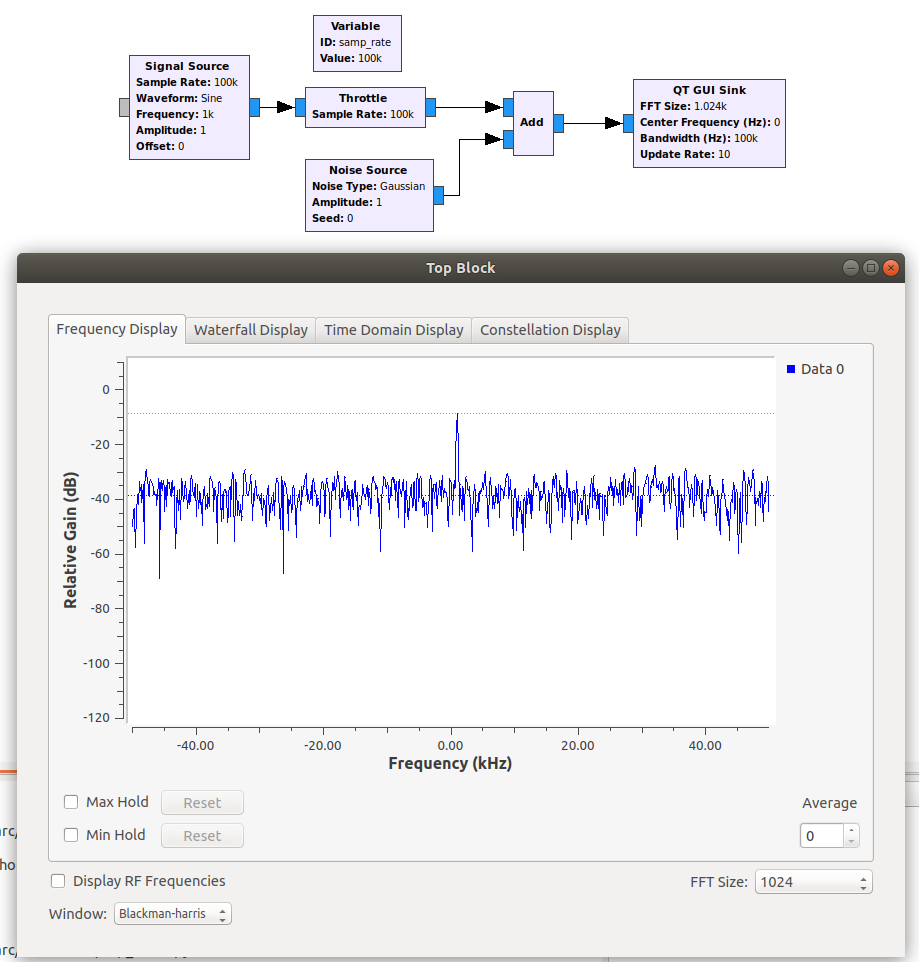Switch to the Waterfall Display tab
Image resolution: width=919 pixels, height=962 pixels.
[250, 330]
